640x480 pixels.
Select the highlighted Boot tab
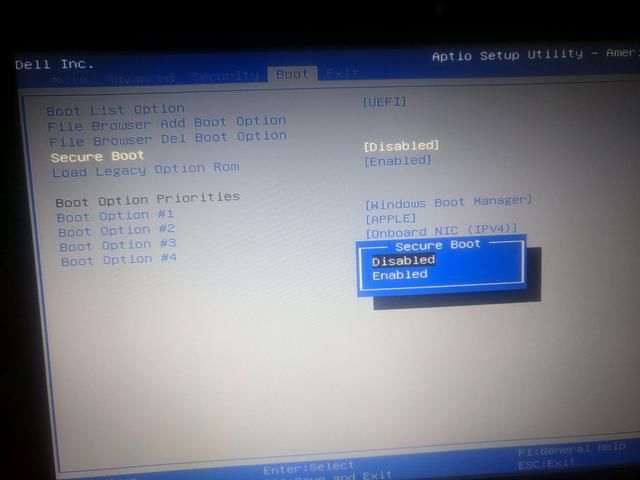point(292,74)
